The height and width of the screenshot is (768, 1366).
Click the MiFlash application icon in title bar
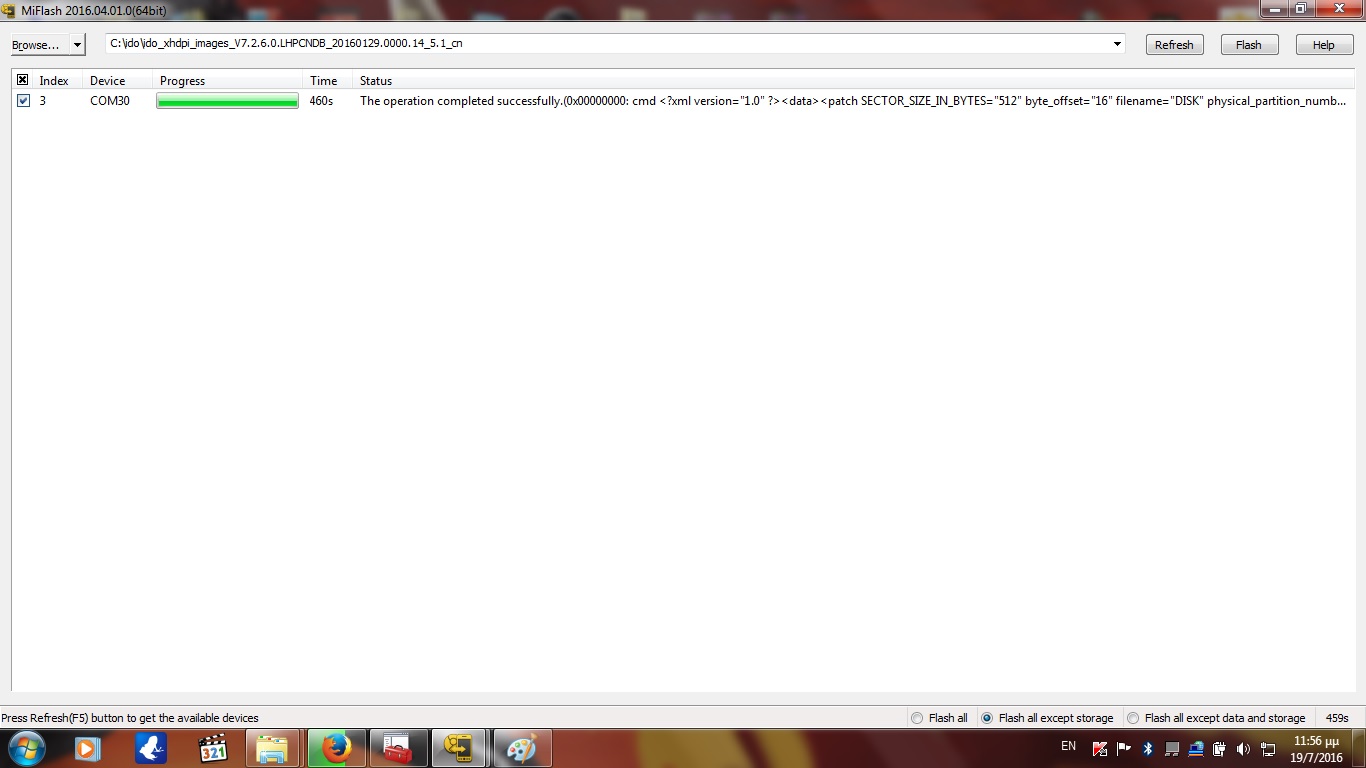(9, 9)
